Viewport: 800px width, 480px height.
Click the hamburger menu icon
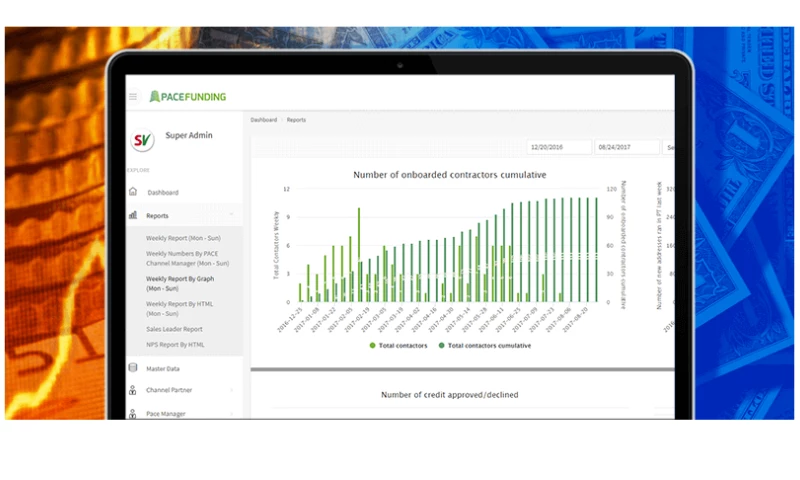pyautogui.click(x=133, y=97)
